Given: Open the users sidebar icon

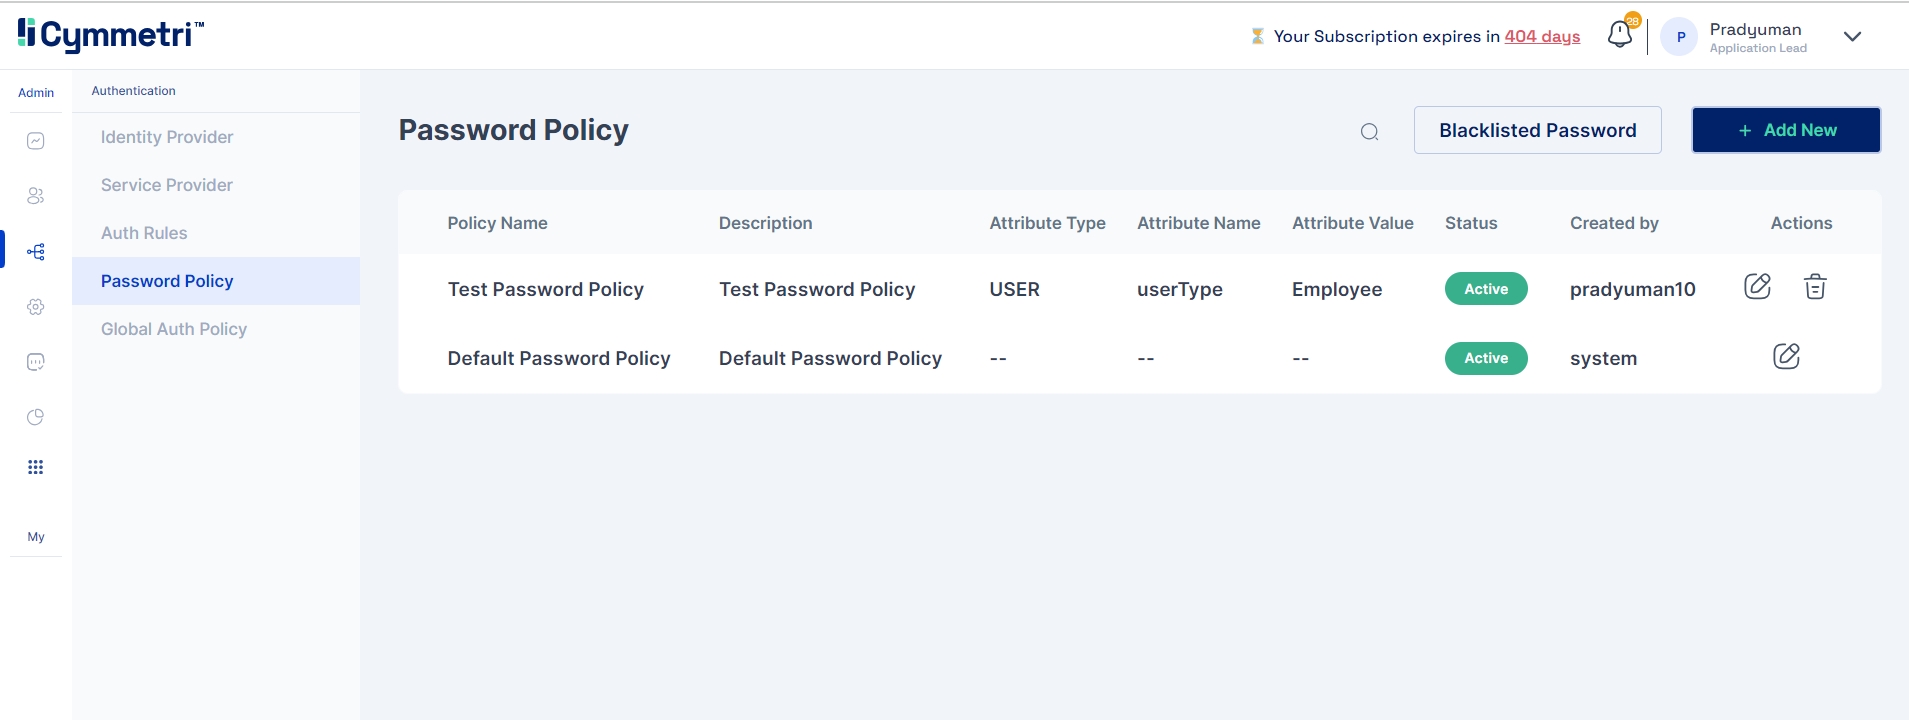Looking at the screenshot, I should [36, 196].
